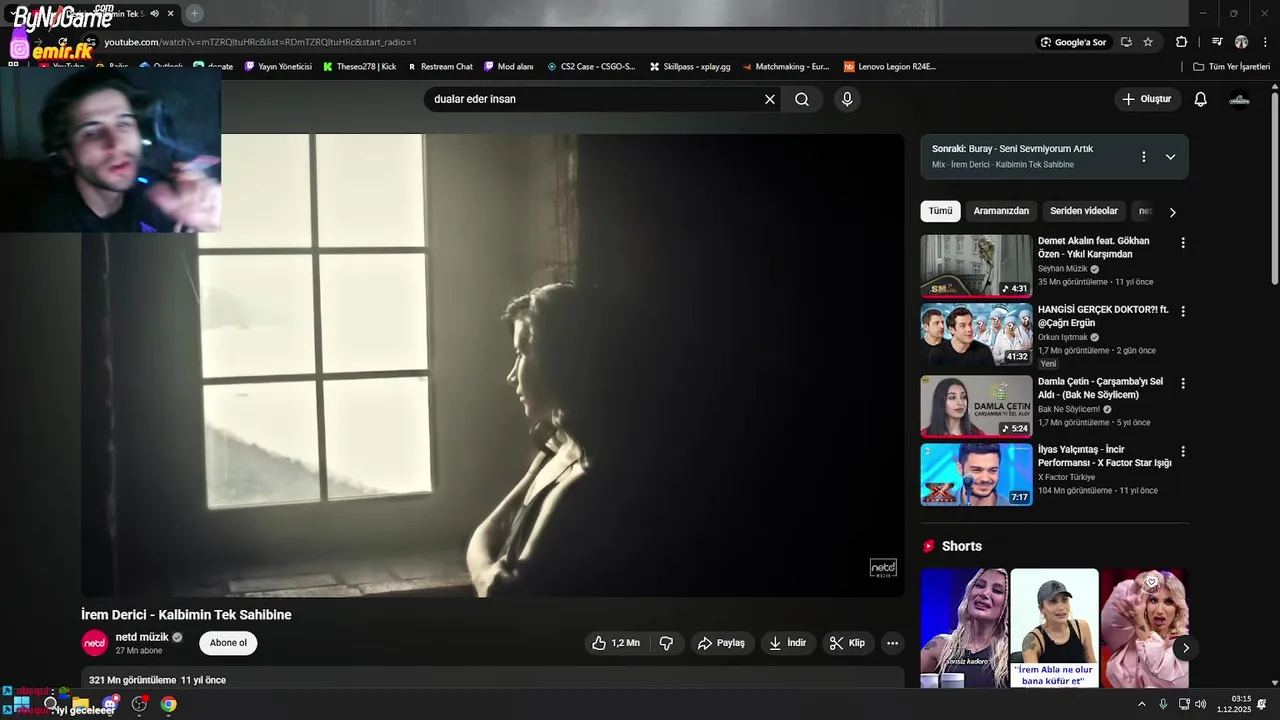The height and width of the screenshot is (720, 1280).
Task: Open İlyas Yalçıntaş İncir Performansı title
Action: [x=1104, y=456]
